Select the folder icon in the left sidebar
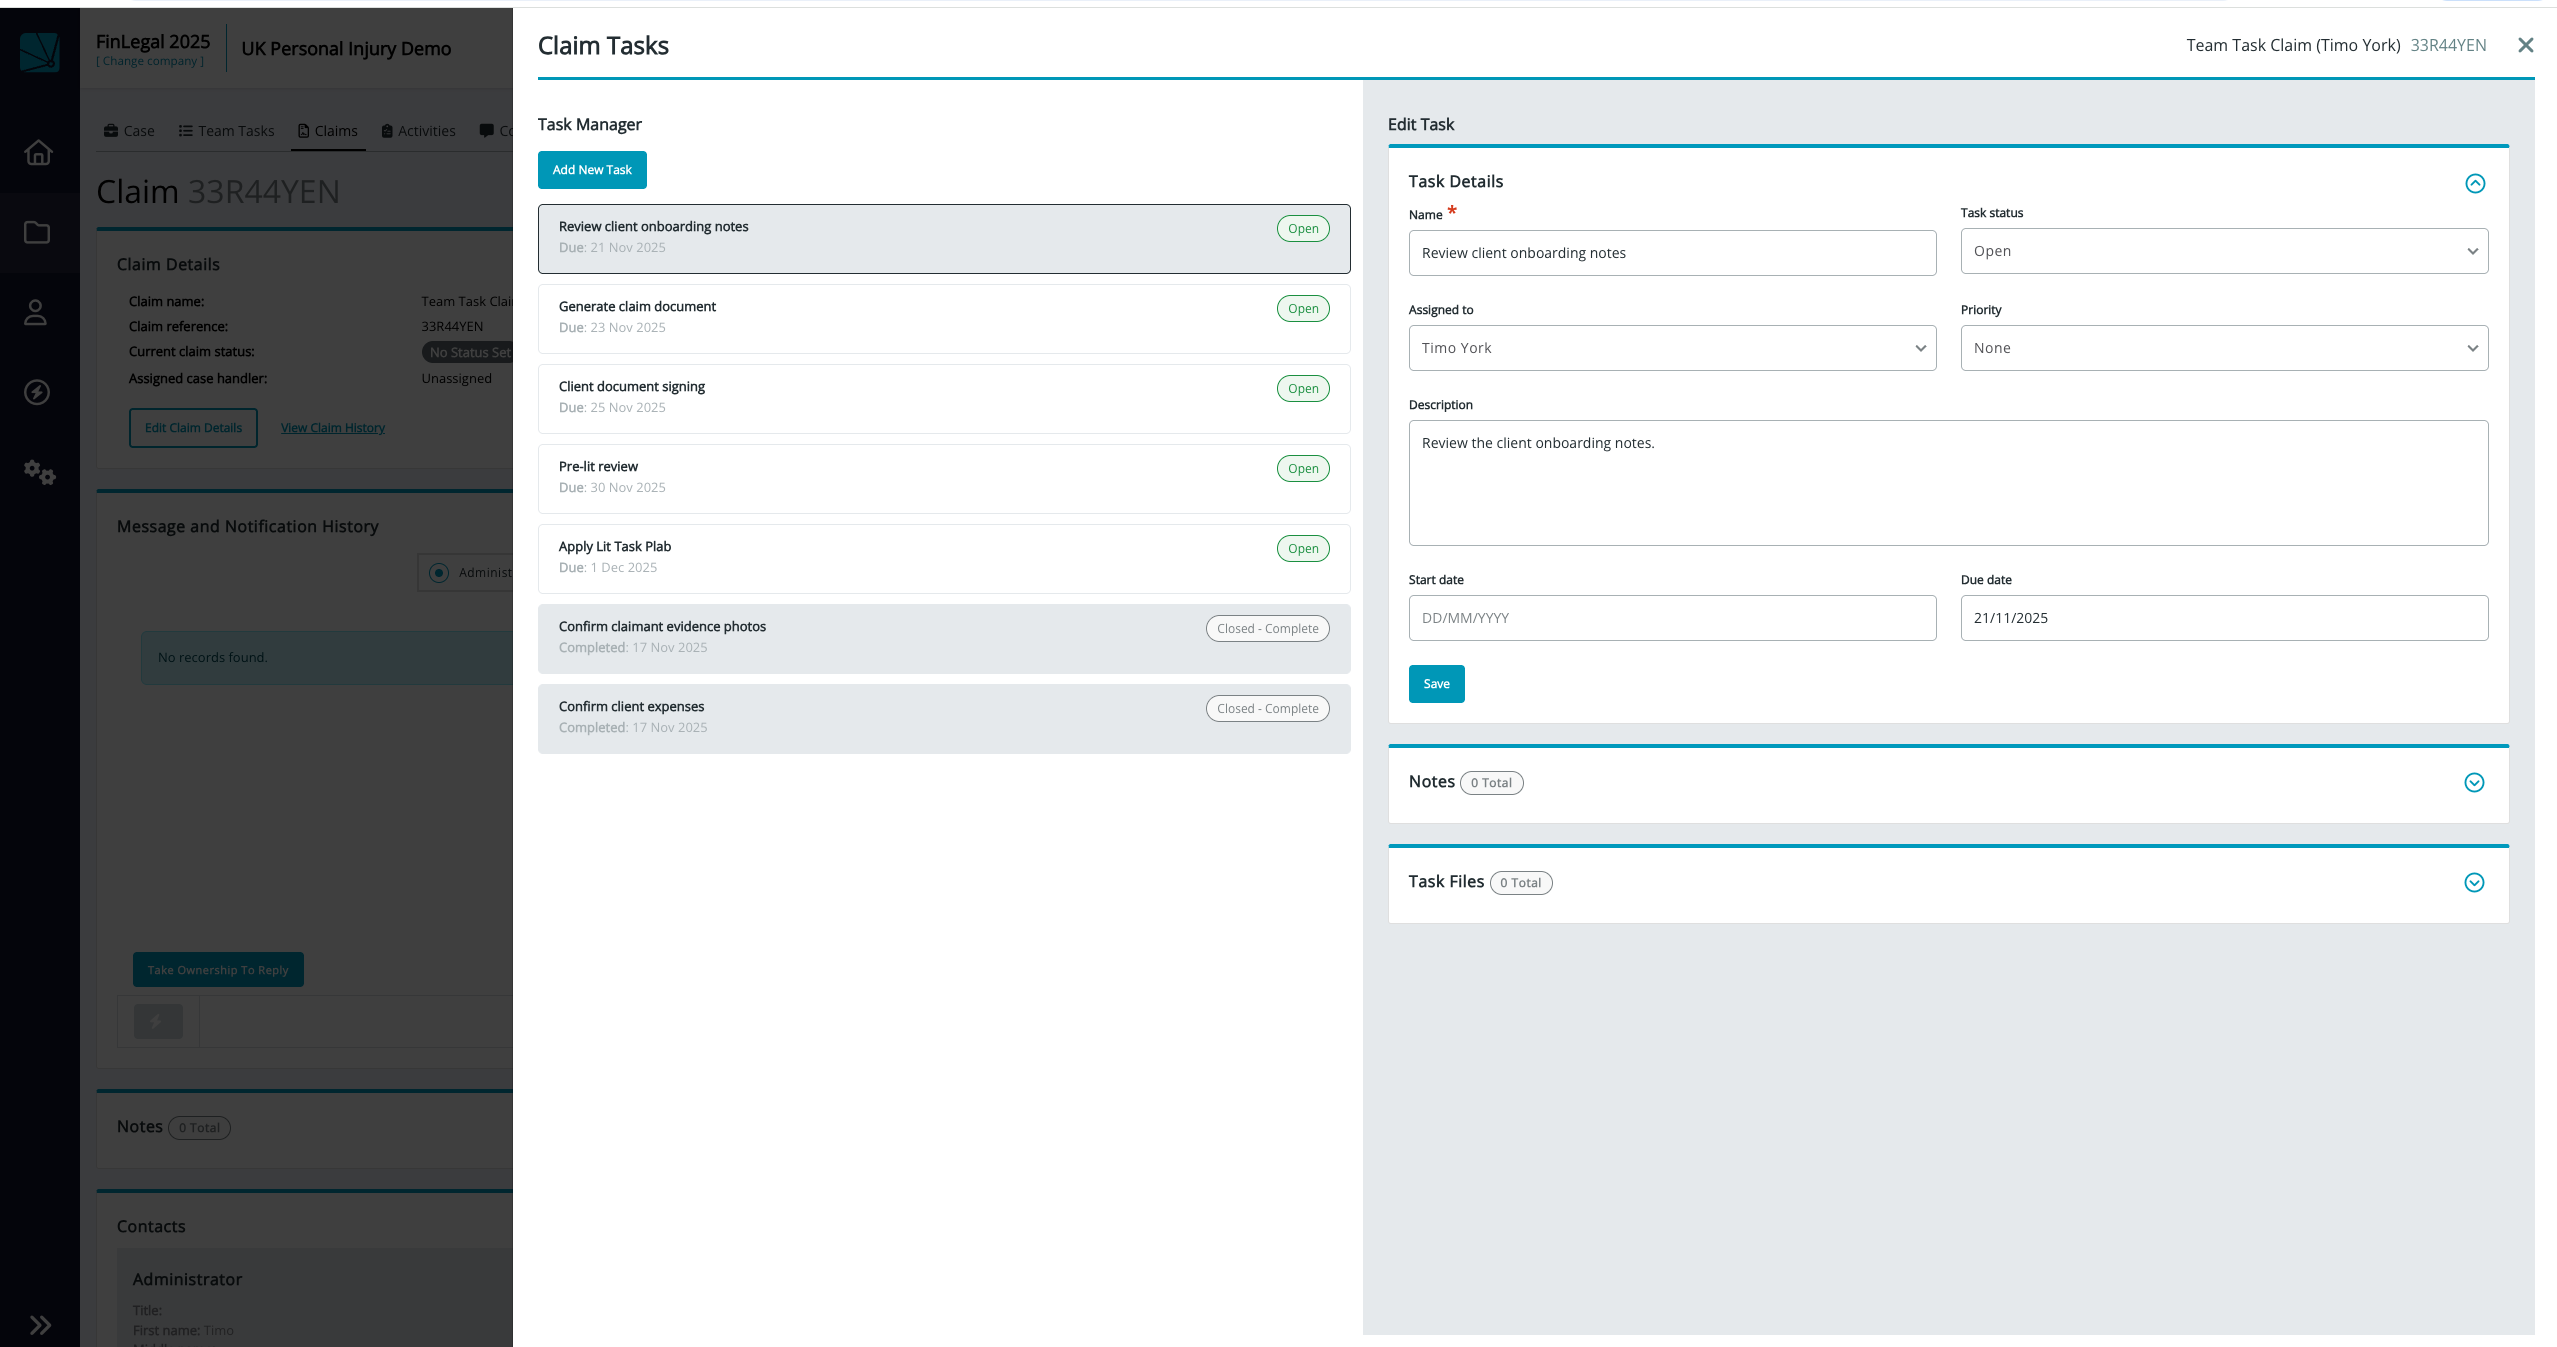 click(x=38, y=232)
